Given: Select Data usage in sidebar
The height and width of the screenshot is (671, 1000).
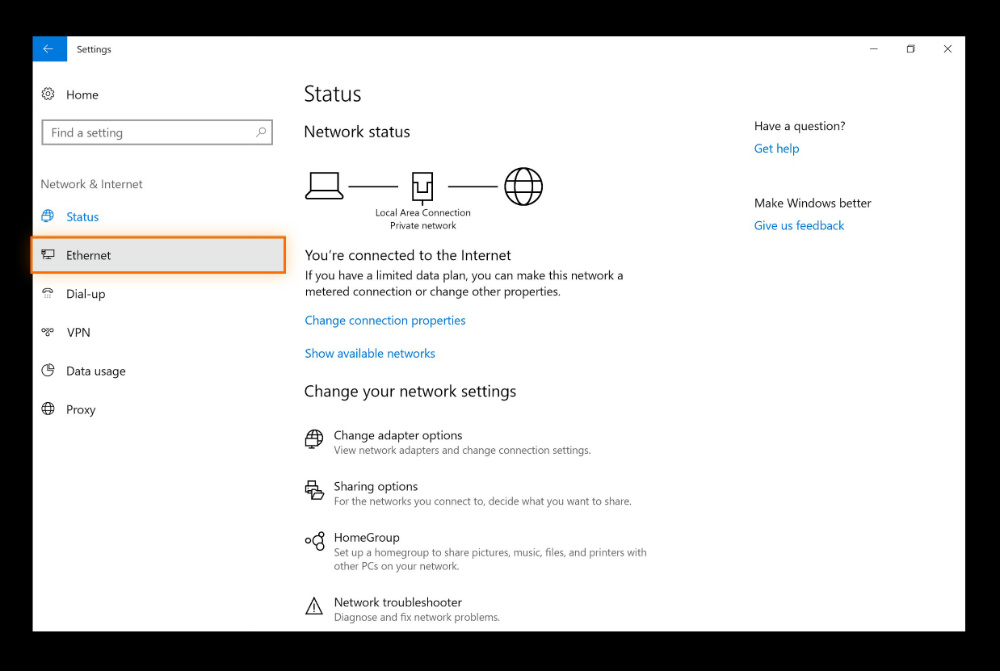Looking at the screenshot, I should (96, 371).
